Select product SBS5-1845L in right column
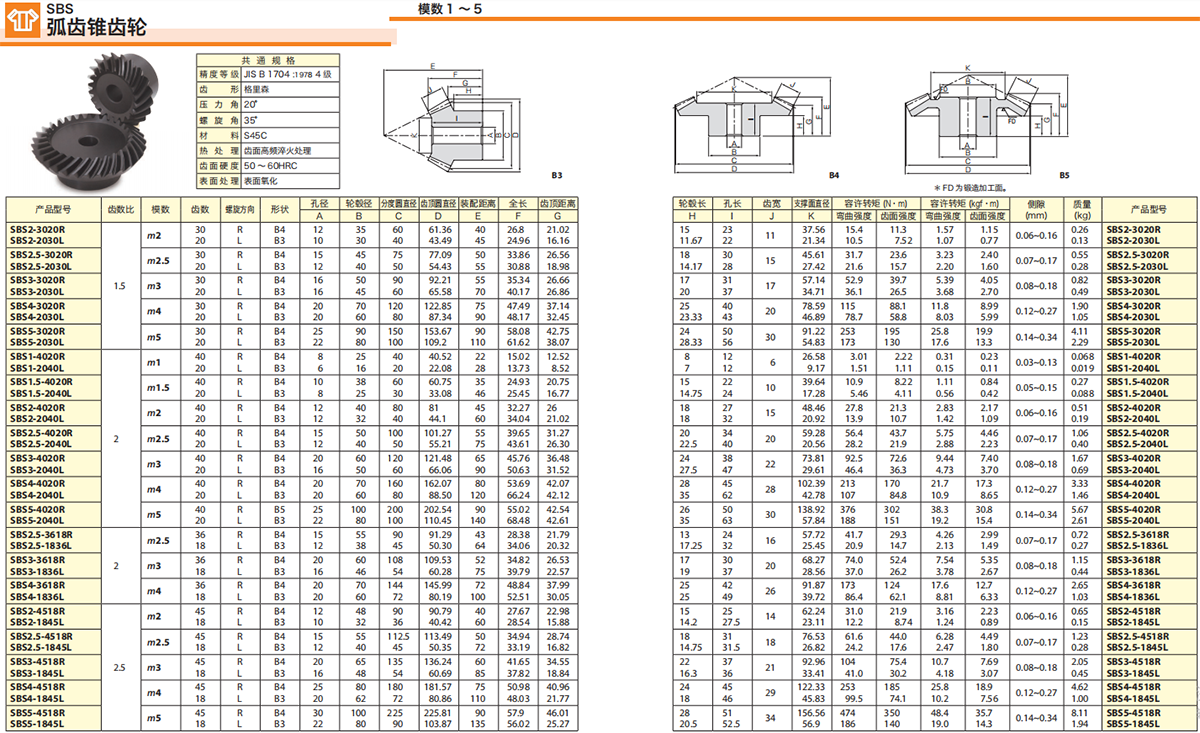Screen dimensions: 1200x733 (1136, 723)
